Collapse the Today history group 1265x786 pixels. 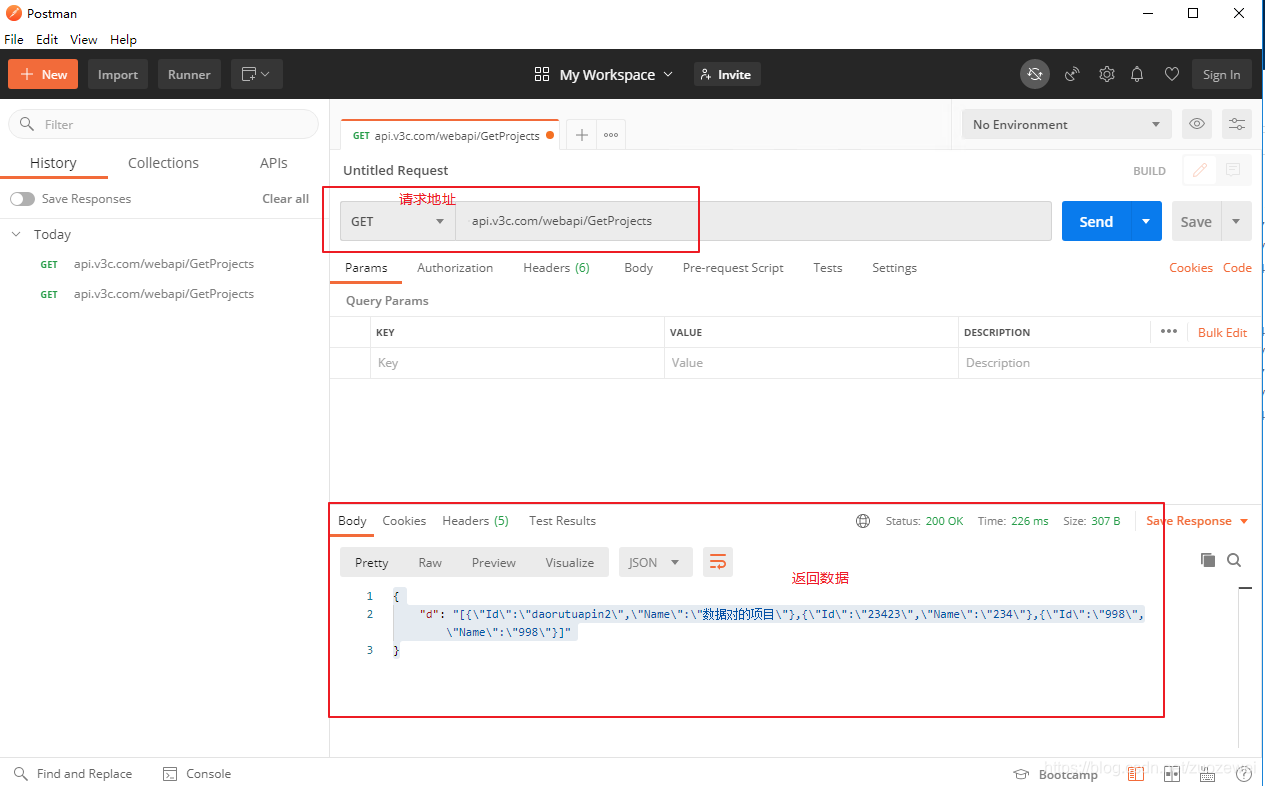pos(16,234)
